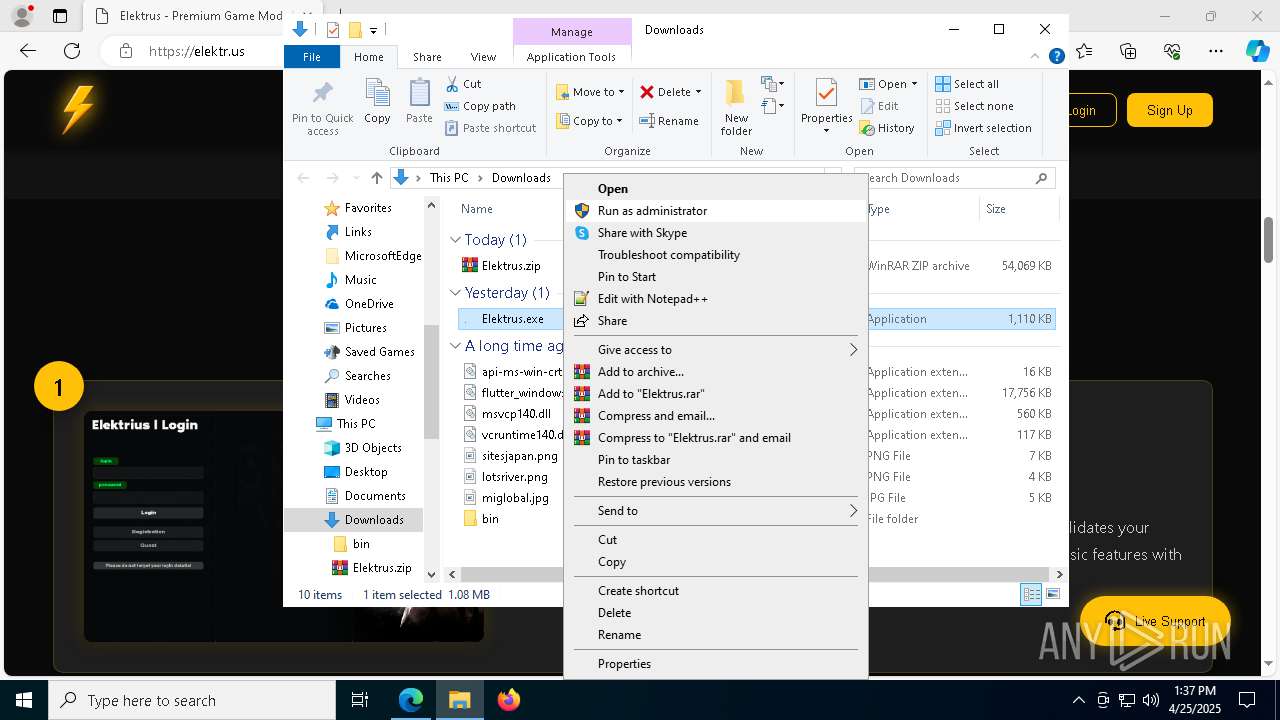Select Saved Games in navigation pane
The width and height of the screenshot is (1280, 720).
[x=379, y=352]
